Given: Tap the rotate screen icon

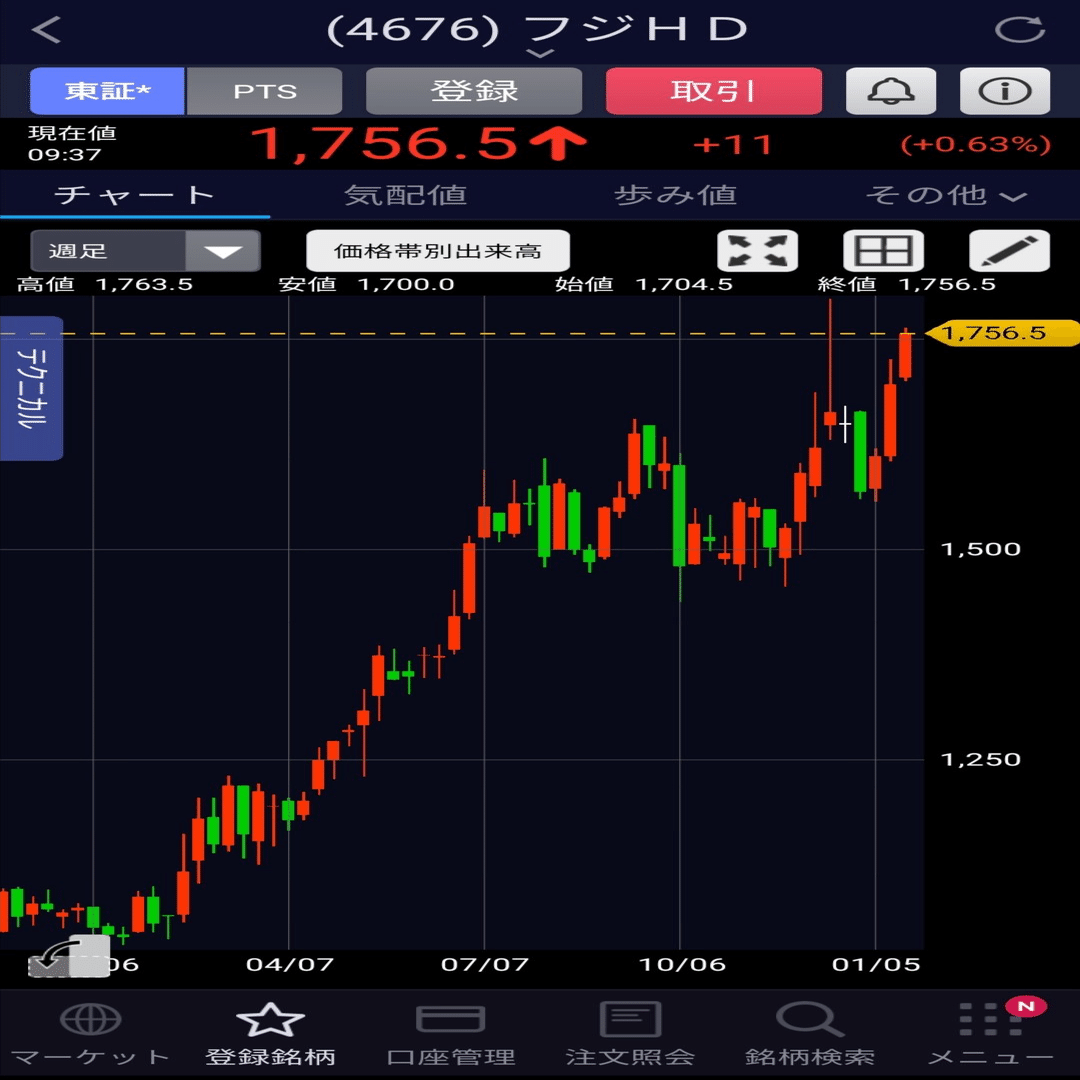Looking at the screenshot, I should pos(69,956).
